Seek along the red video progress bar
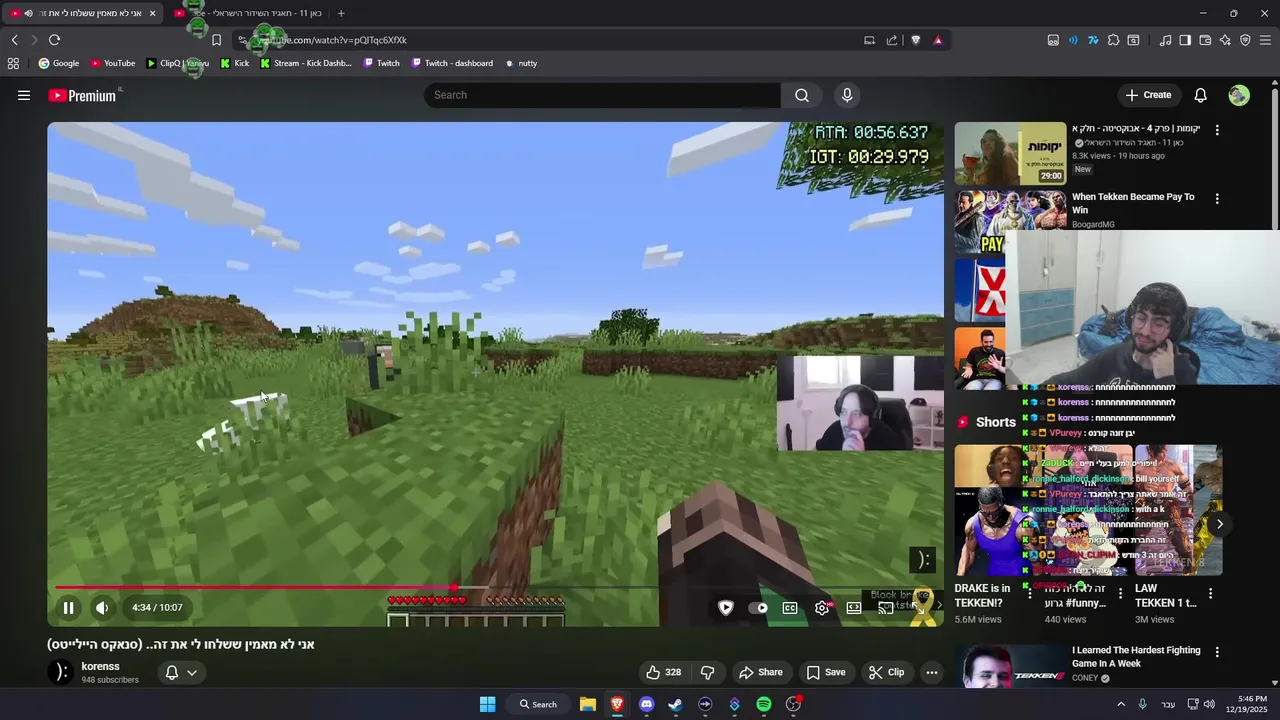Viewport: 1280px width, 720px height. 255,588
